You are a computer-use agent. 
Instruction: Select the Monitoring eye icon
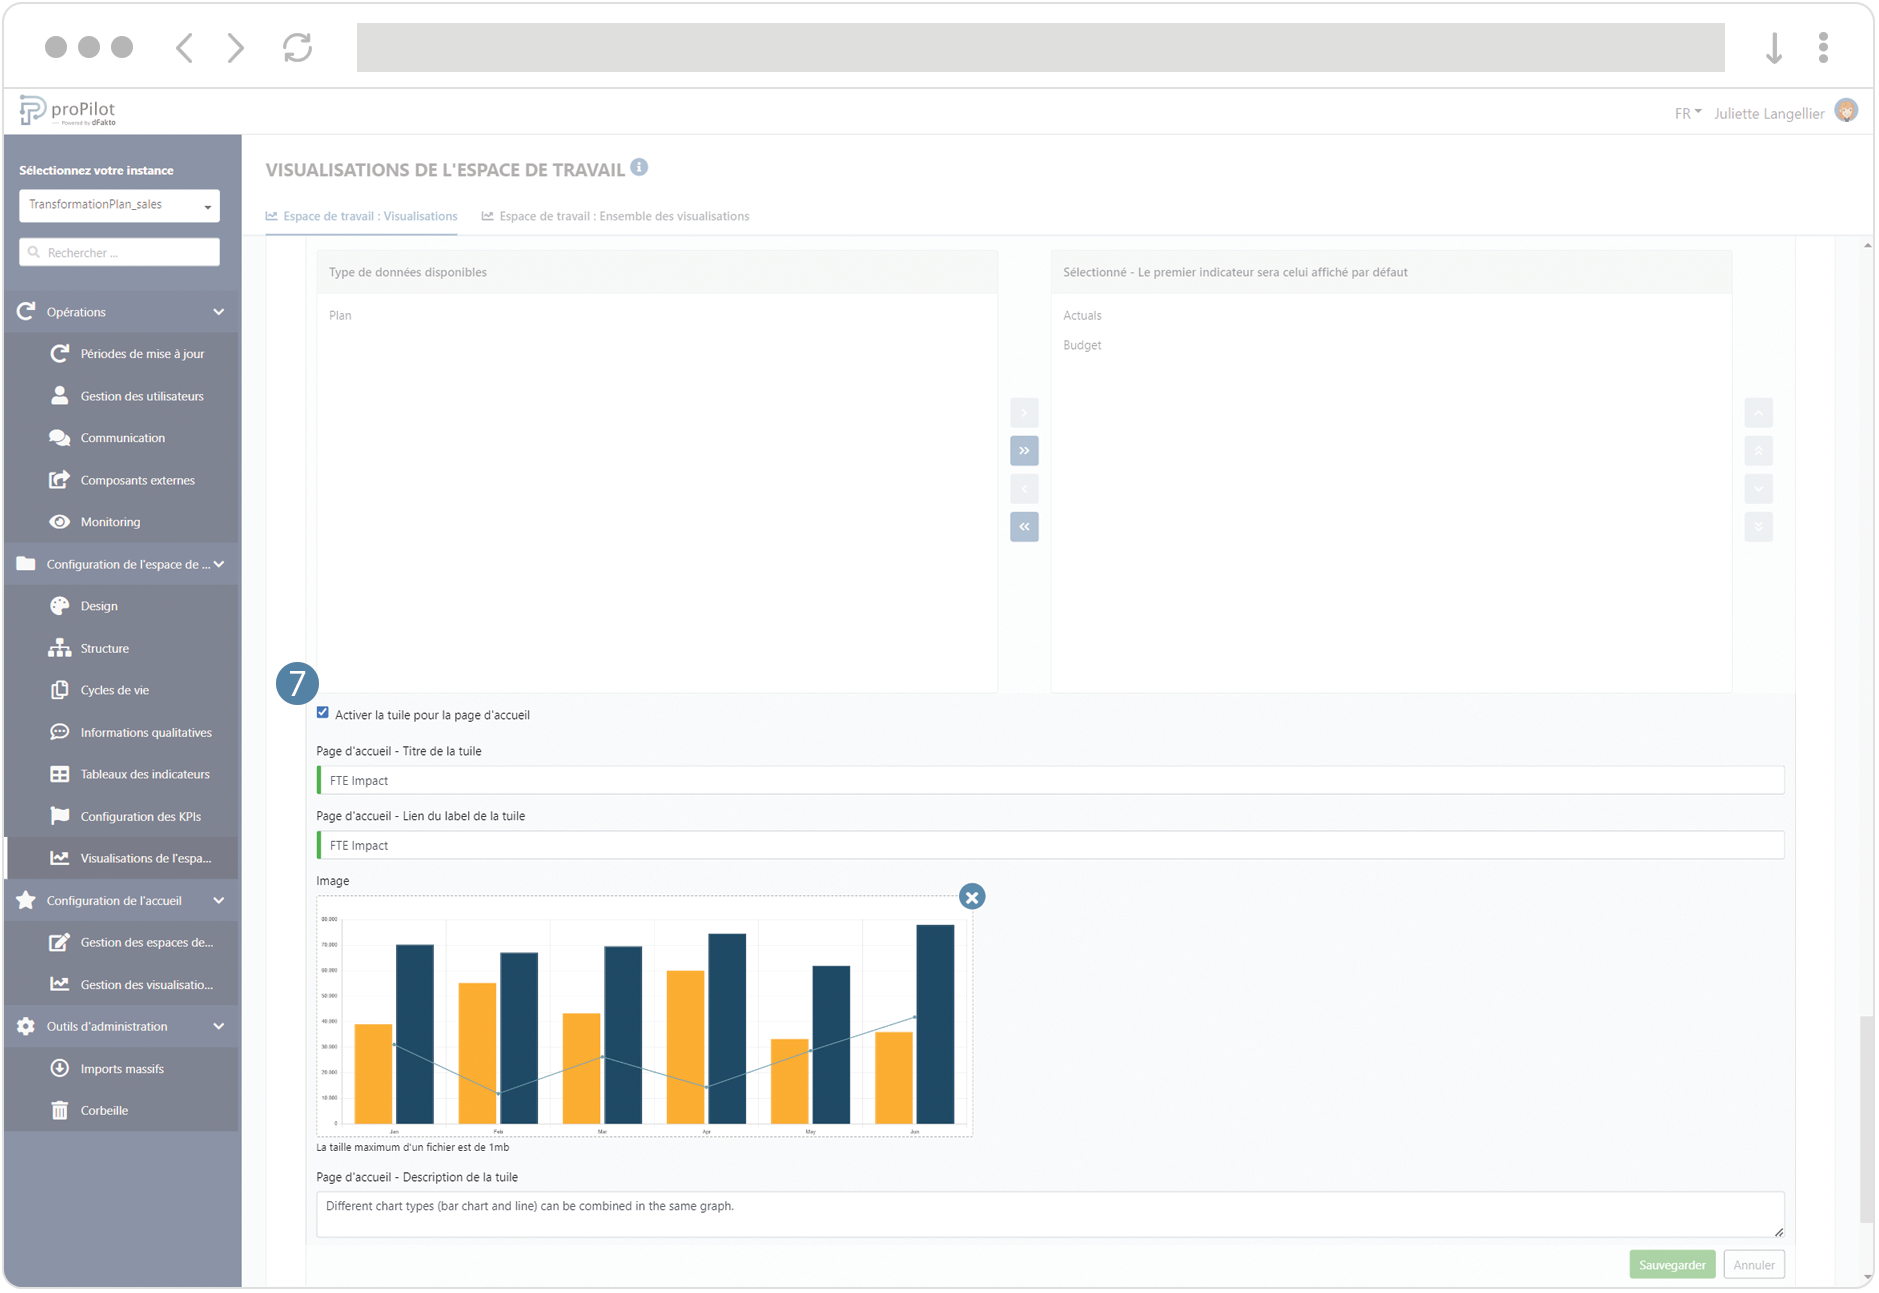coord(60,521)
